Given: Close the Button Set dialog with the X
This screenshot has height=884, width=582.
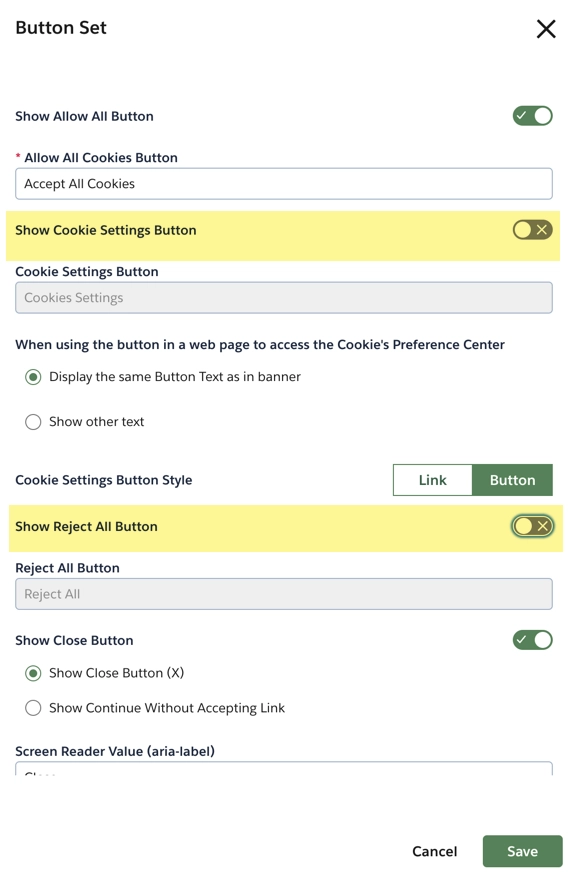Looking at the screenshot, I should coord(546,29).
